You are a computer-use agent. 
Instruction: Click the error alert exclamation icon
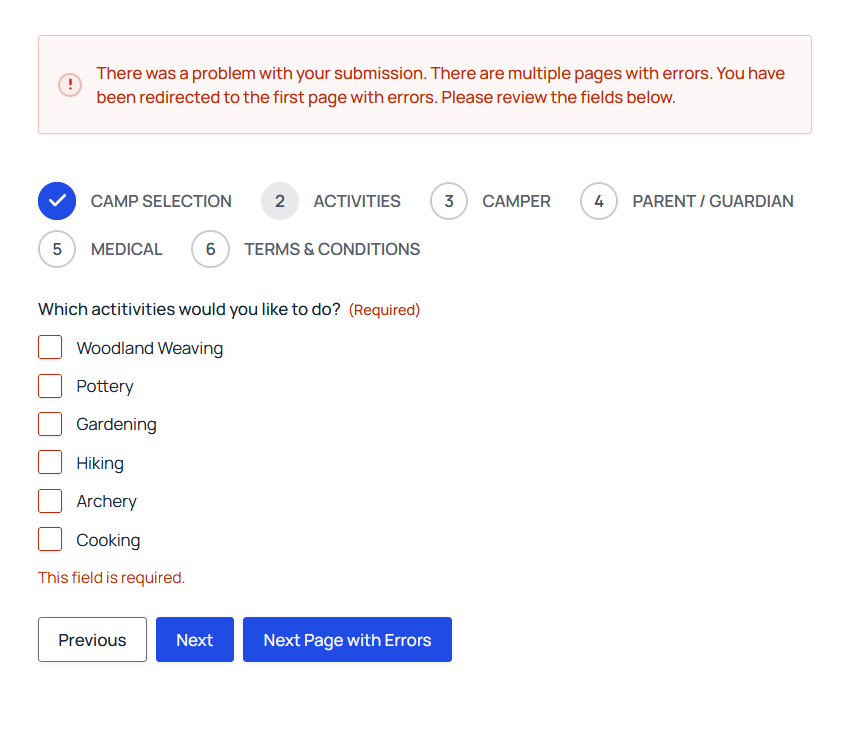click(70, 85)
